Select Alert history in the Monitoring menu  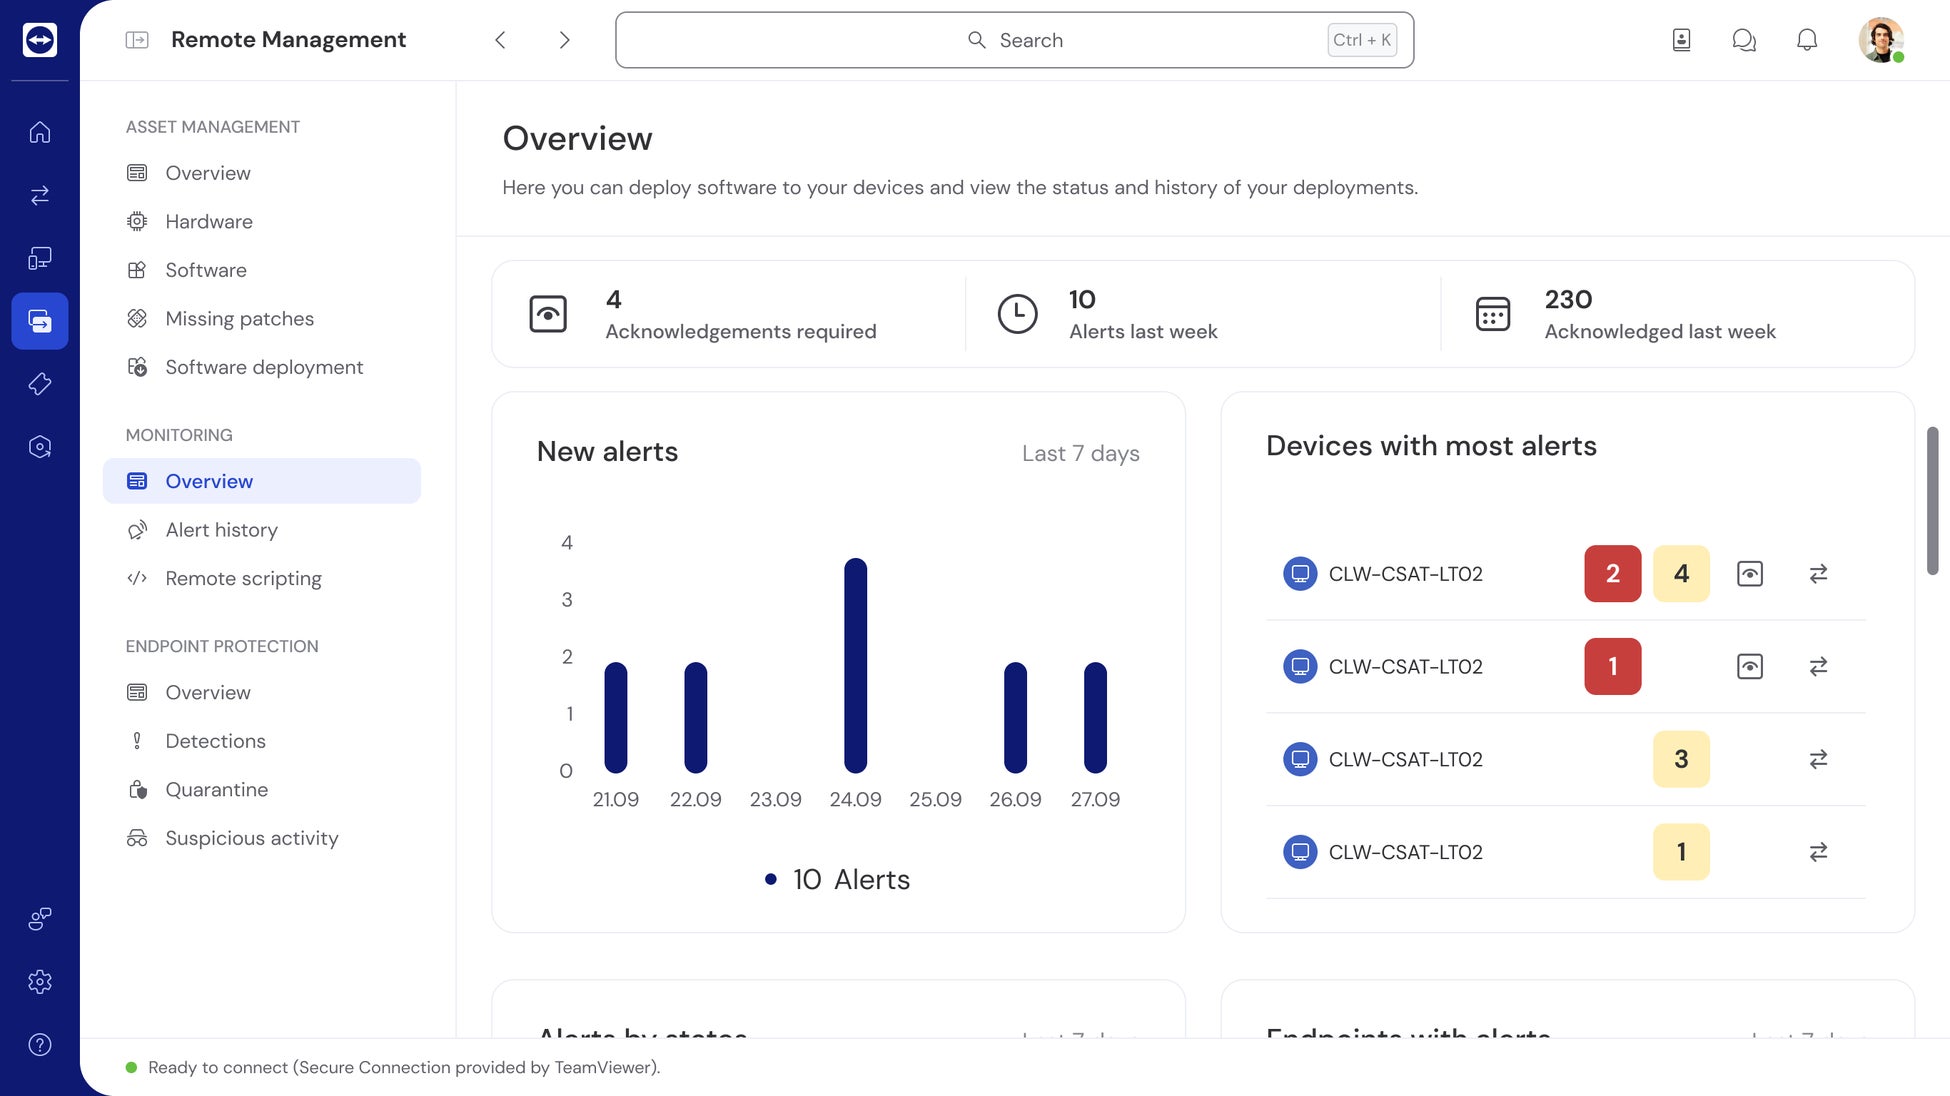click(221, 530)
